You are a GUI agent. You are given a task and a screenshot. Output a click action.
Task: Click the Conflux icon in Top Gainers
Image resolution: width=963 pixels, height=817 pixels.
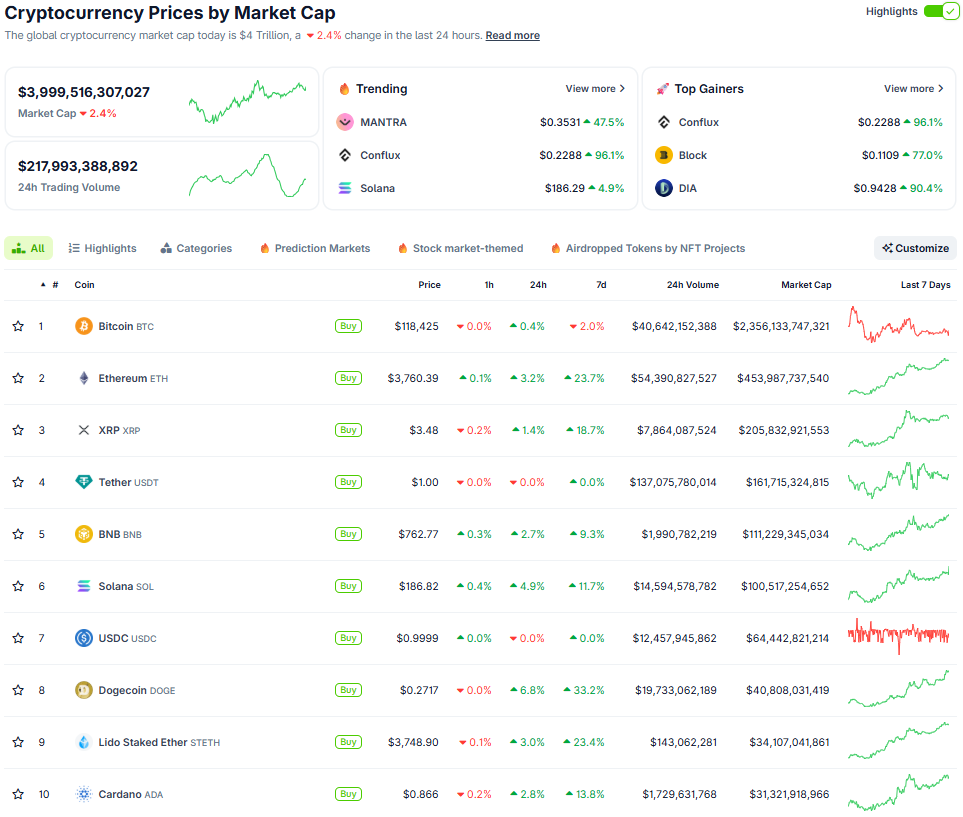[x=663, y=122]
